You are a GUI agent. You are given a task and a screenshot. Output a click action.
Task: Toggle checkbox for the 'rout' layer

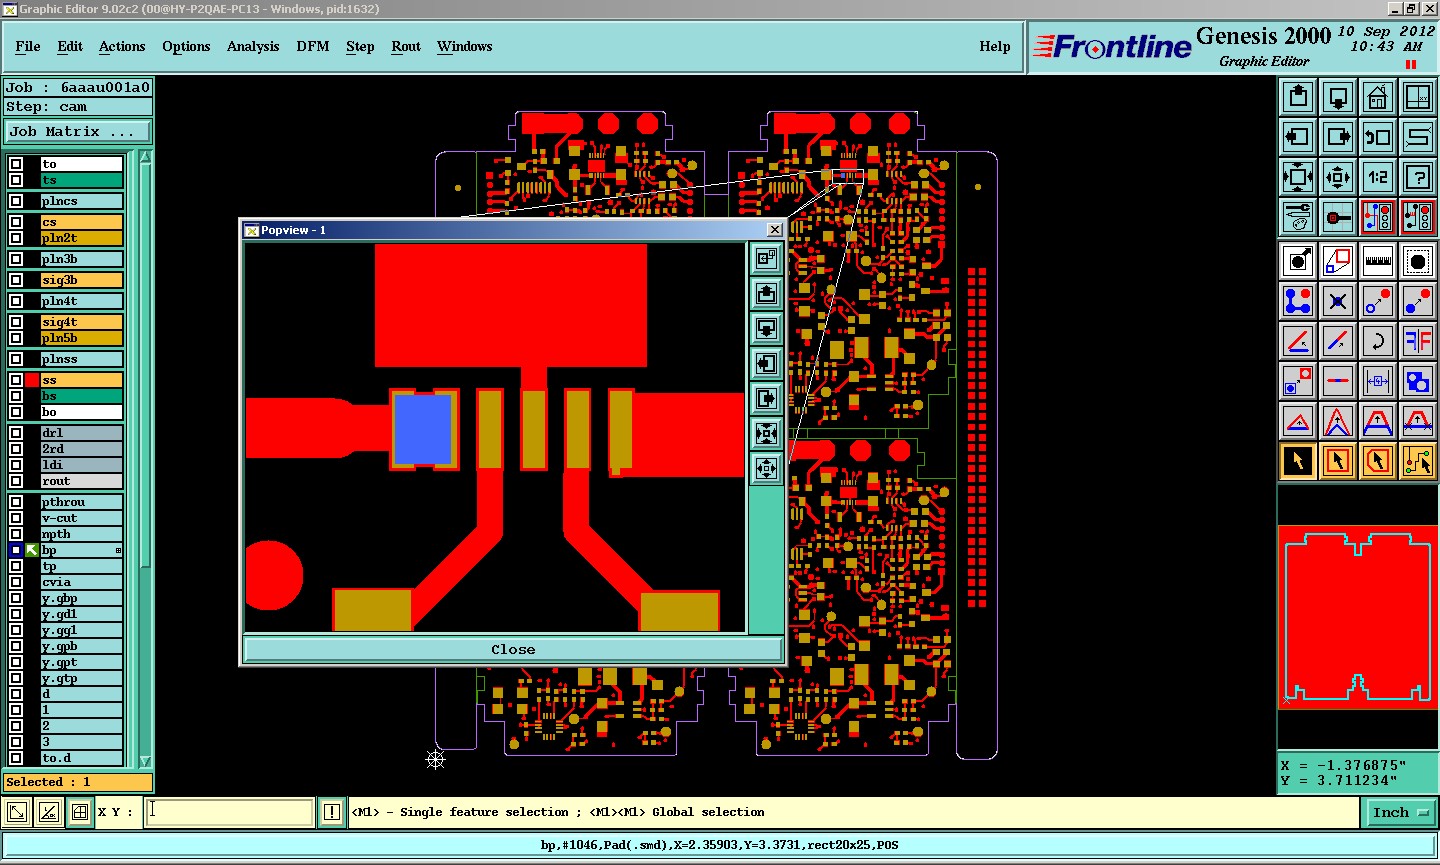(x=16, y=481)
